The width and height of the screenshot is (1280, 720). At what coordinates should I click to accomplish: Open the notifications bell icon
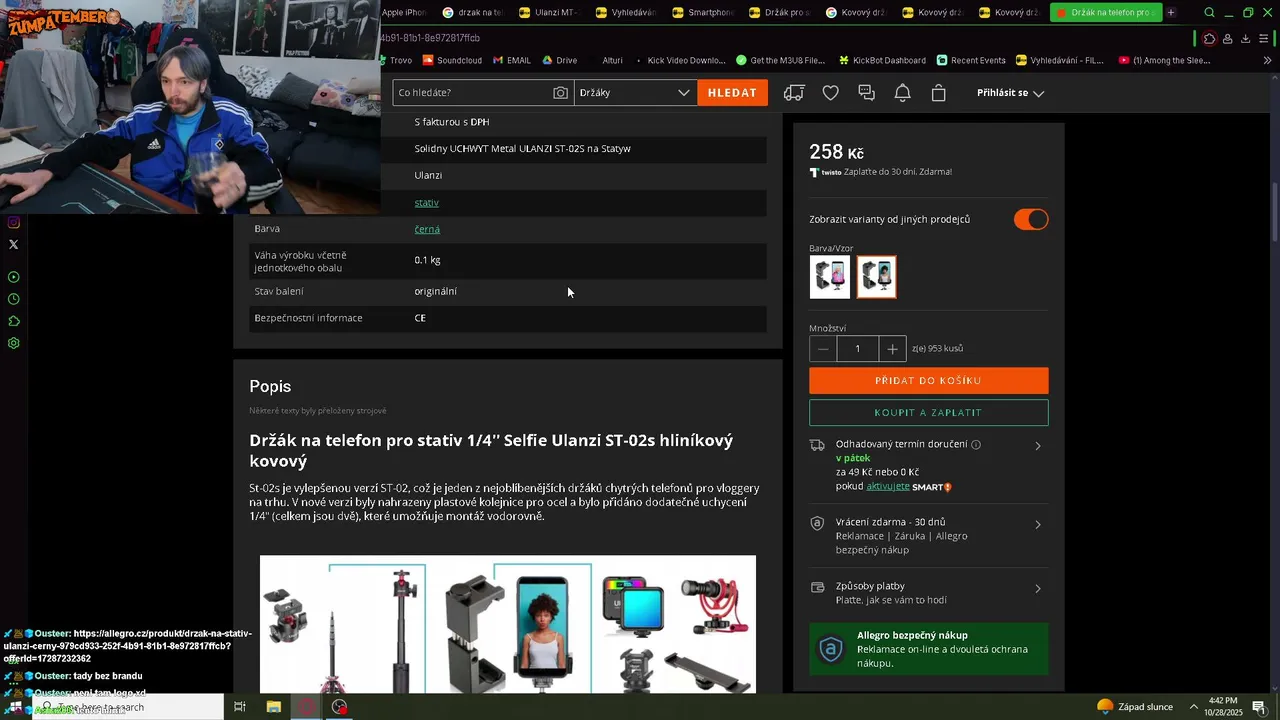tap(902, 93)
